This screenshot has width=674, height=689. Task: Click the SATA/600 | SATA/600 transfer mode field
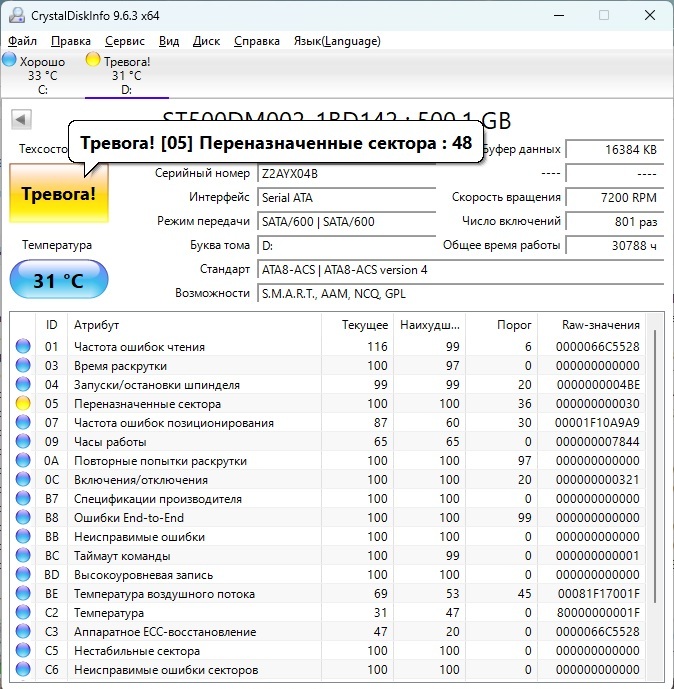click(x=347, y=221)
